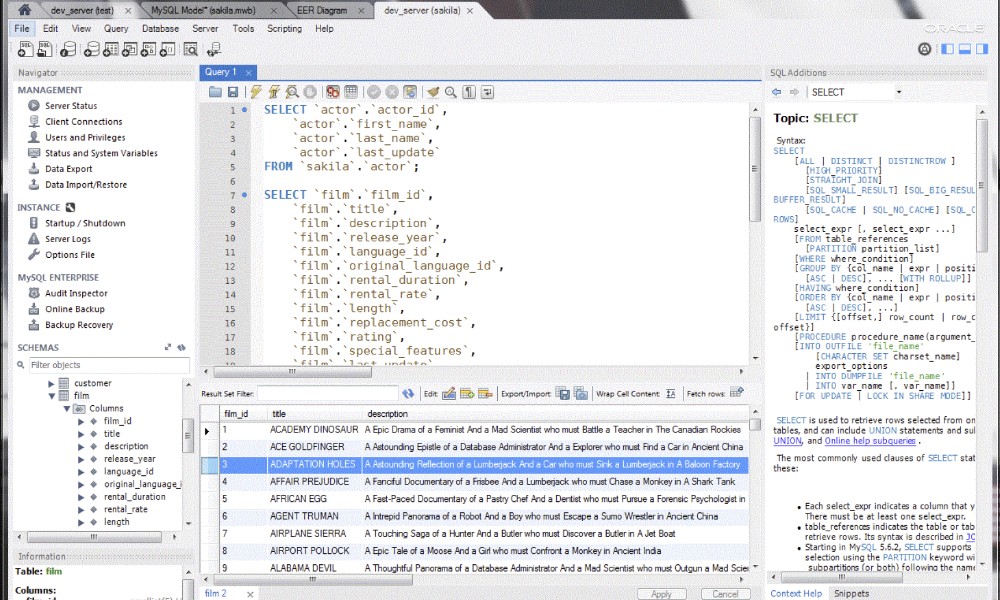Focus the Result Set Filter field
The height and width of the screenshot is (600, 1000).
point(327,393)
